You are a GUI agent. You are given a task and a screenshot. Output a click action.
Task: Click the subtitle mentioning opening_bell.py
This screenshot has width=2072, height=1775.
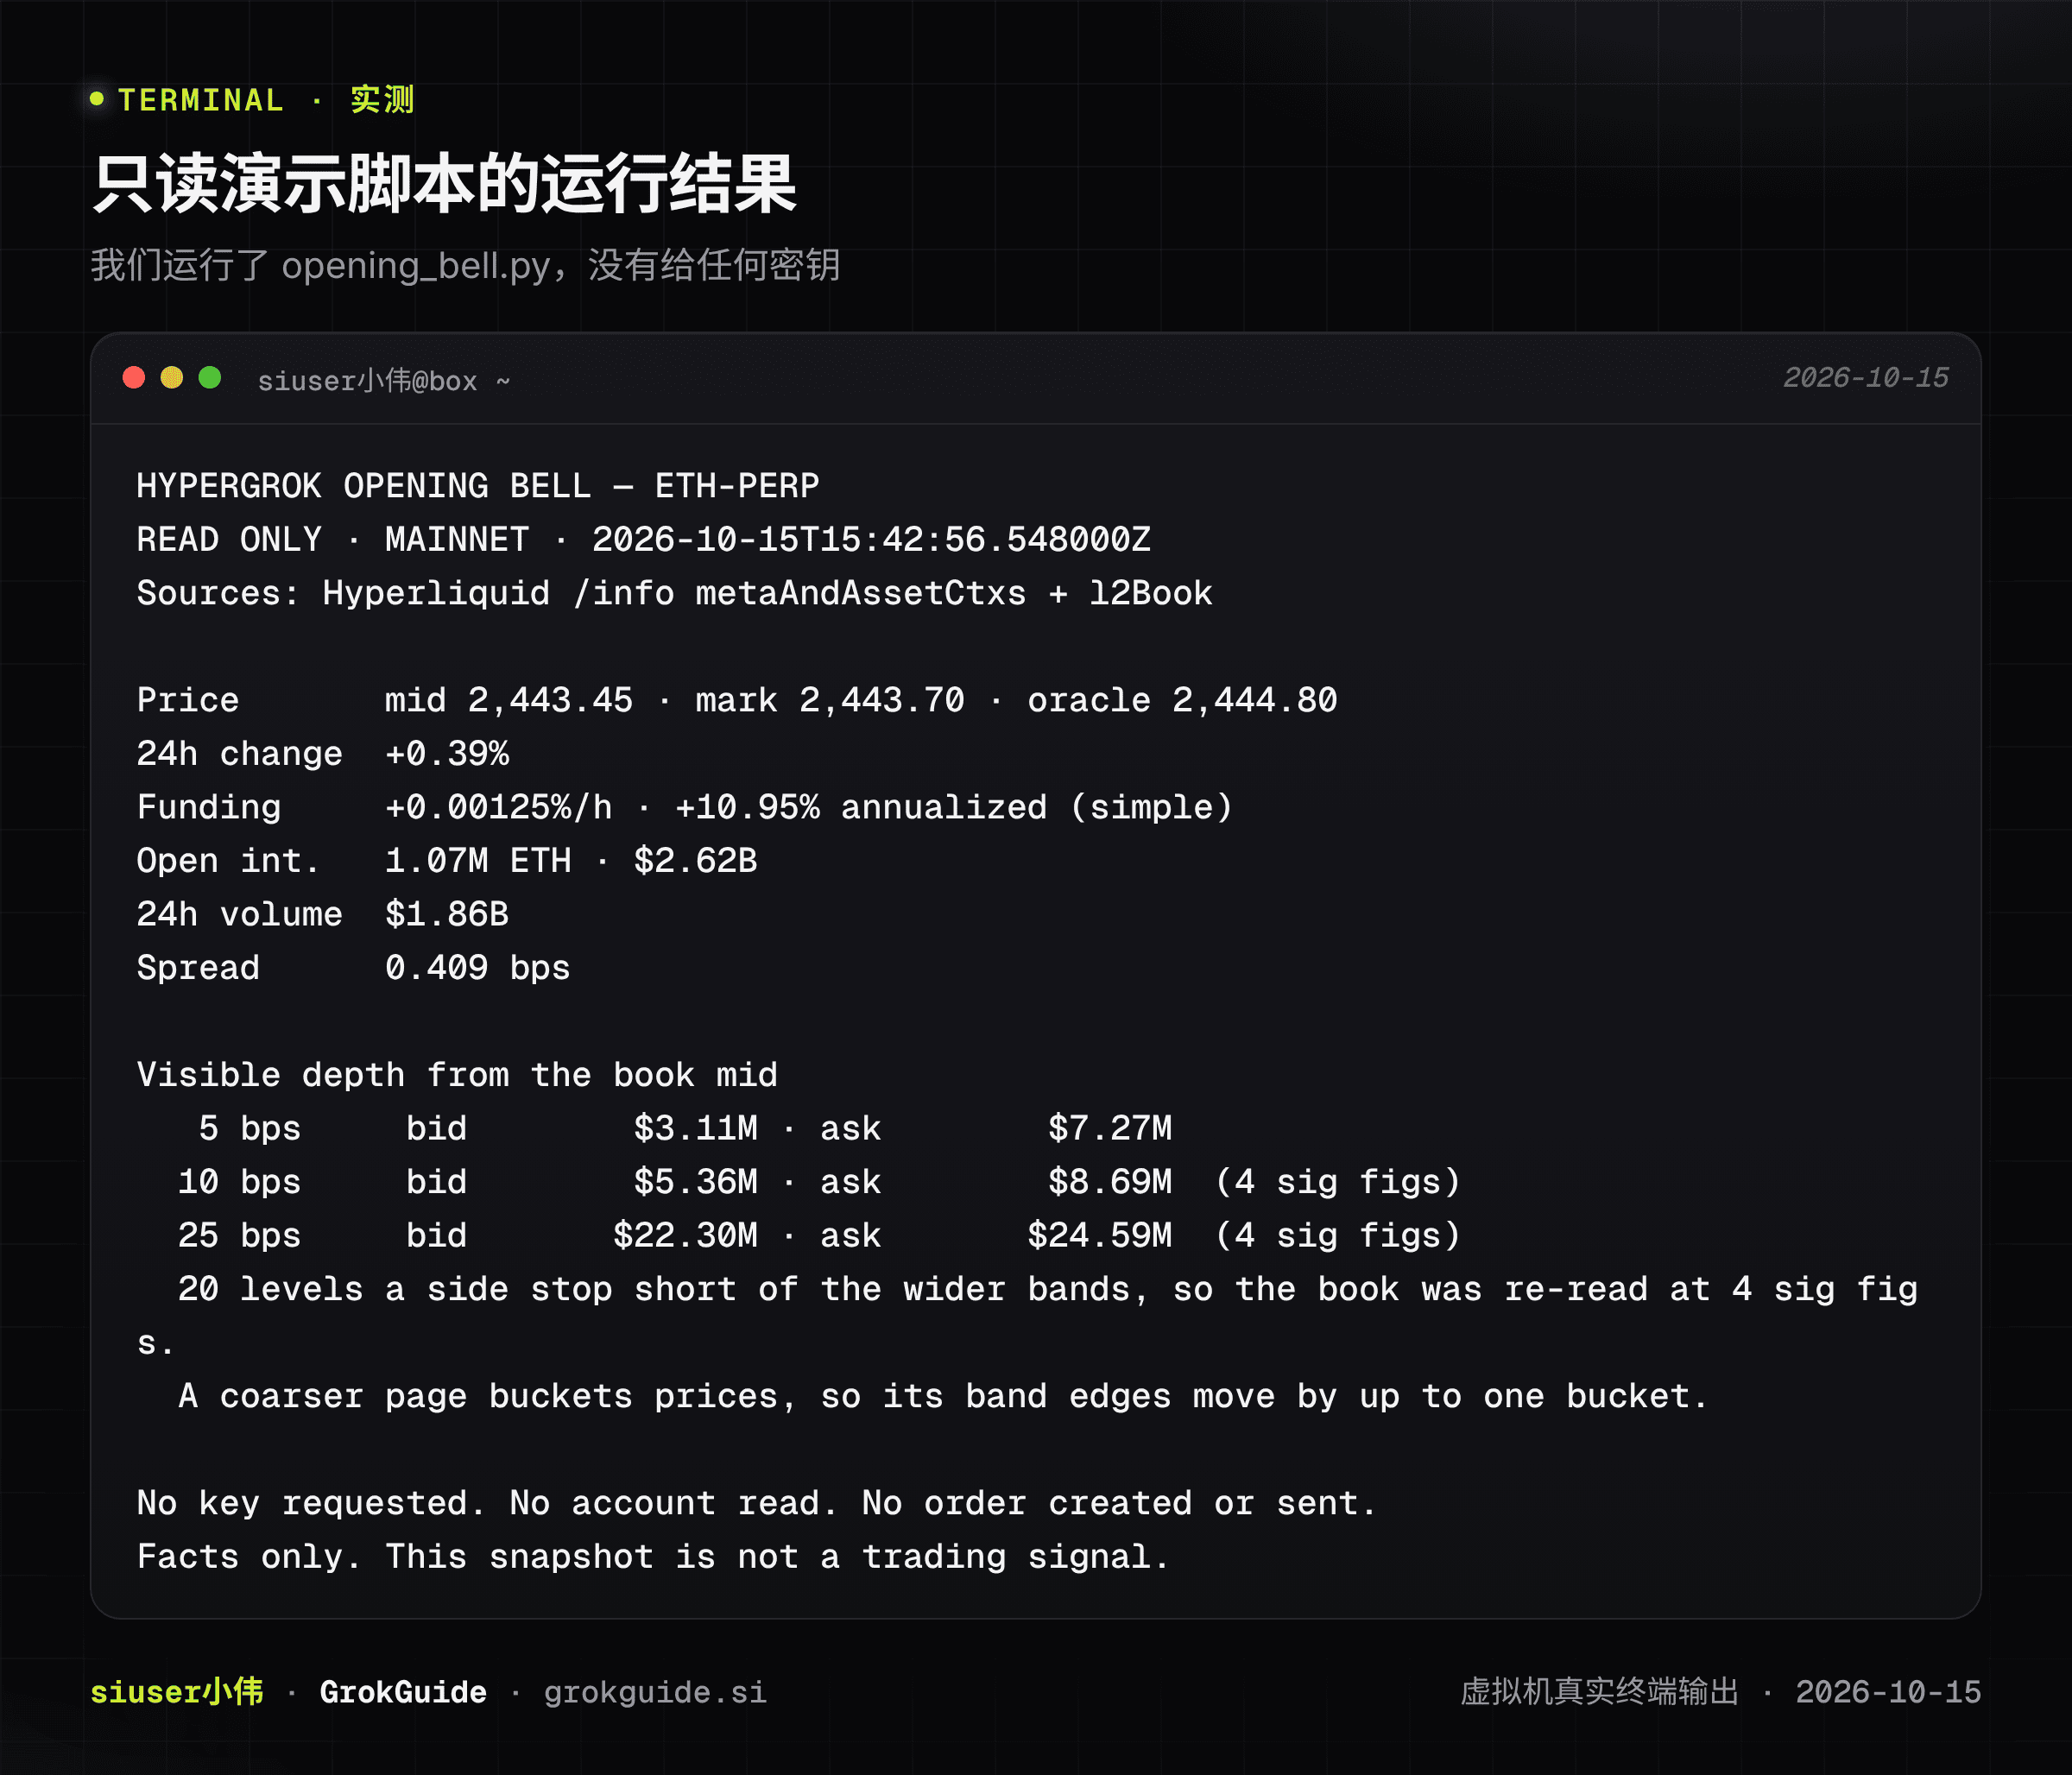(465, 265)
